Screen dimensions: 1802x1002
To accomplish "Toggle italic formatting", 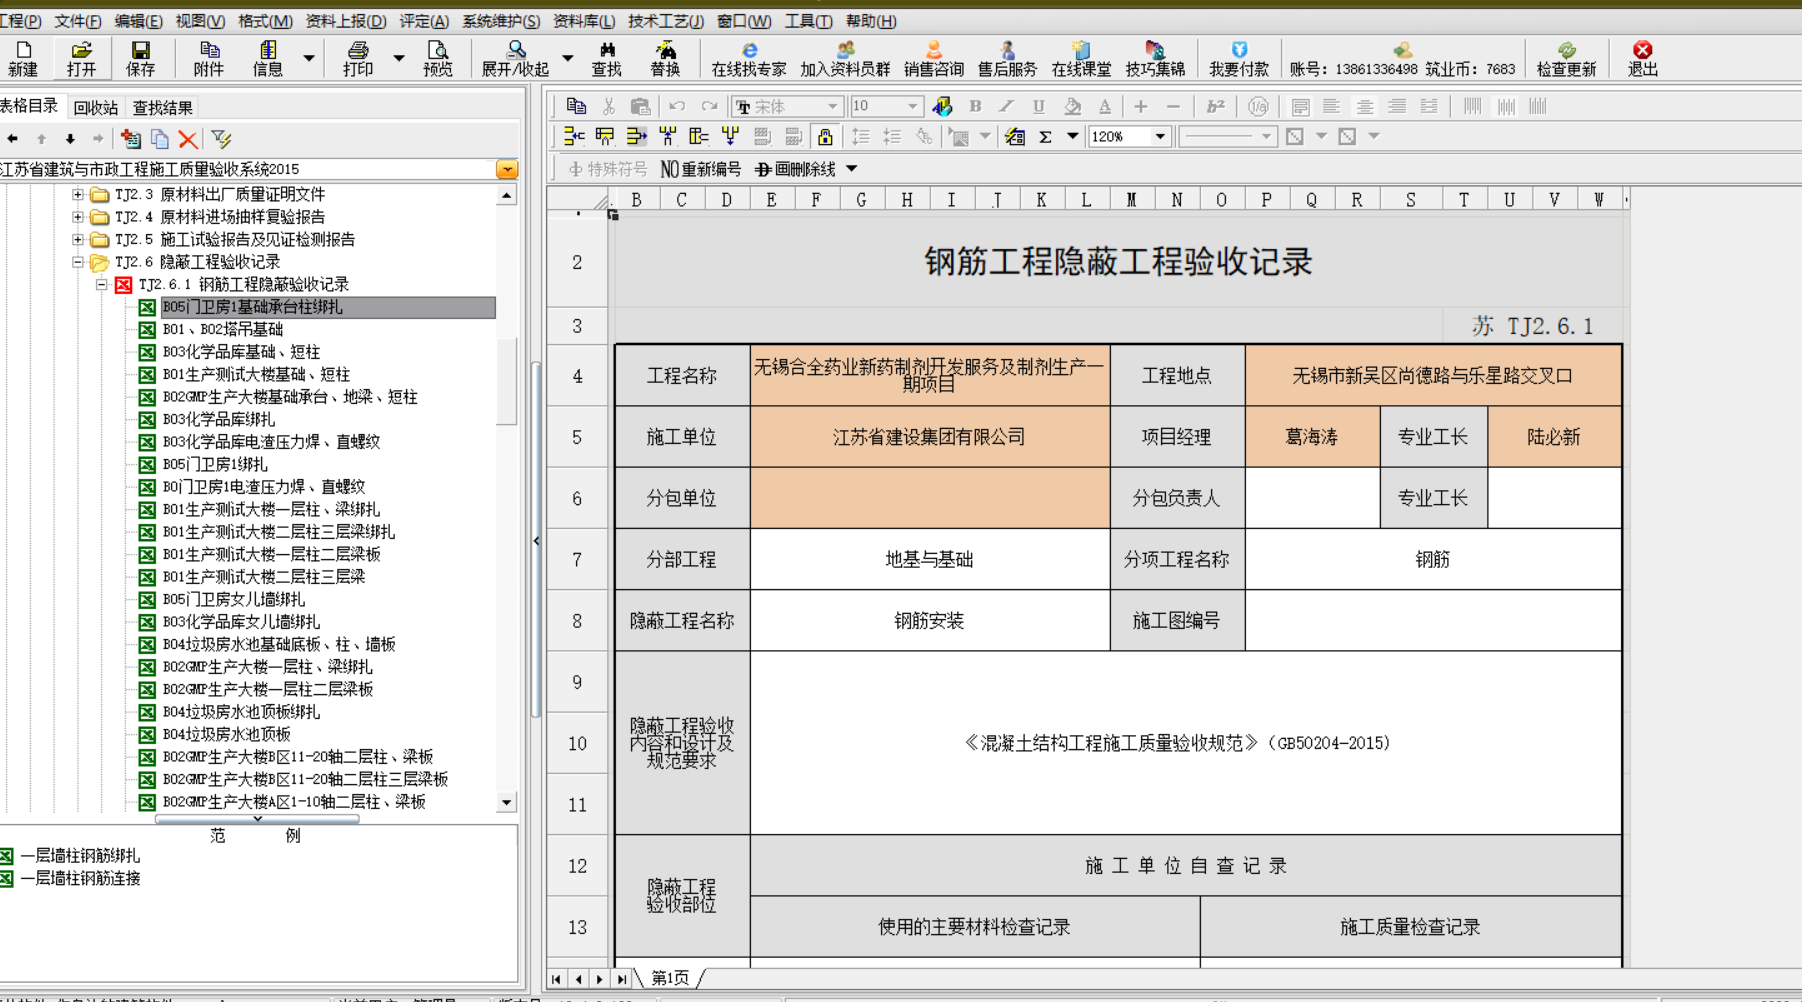I will click(1006, 106).
